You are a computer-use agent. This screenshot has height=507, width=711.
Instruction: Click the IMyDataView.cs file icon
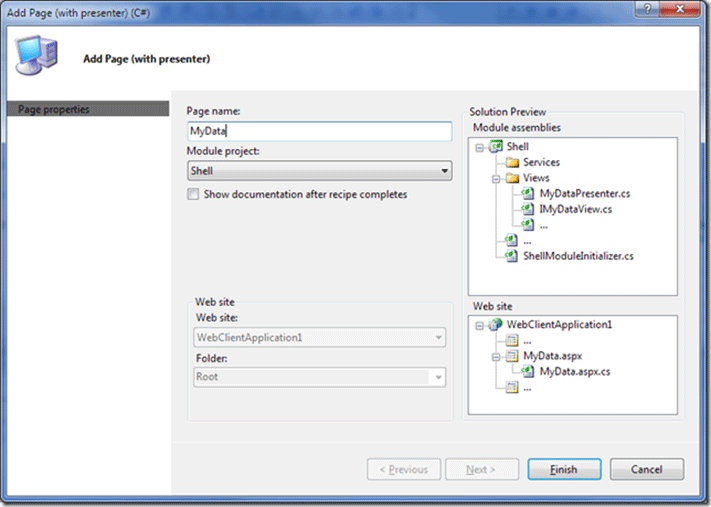click(527, 208)
